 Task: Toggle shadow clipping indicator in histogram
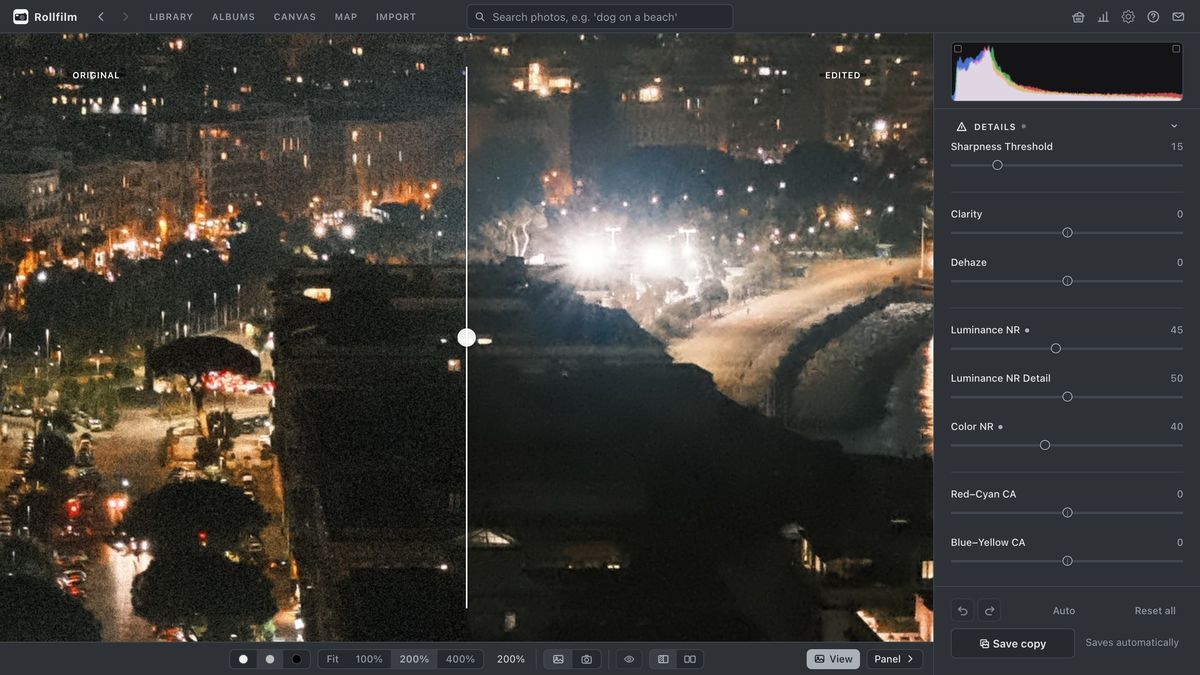click(x=958, y=49)
